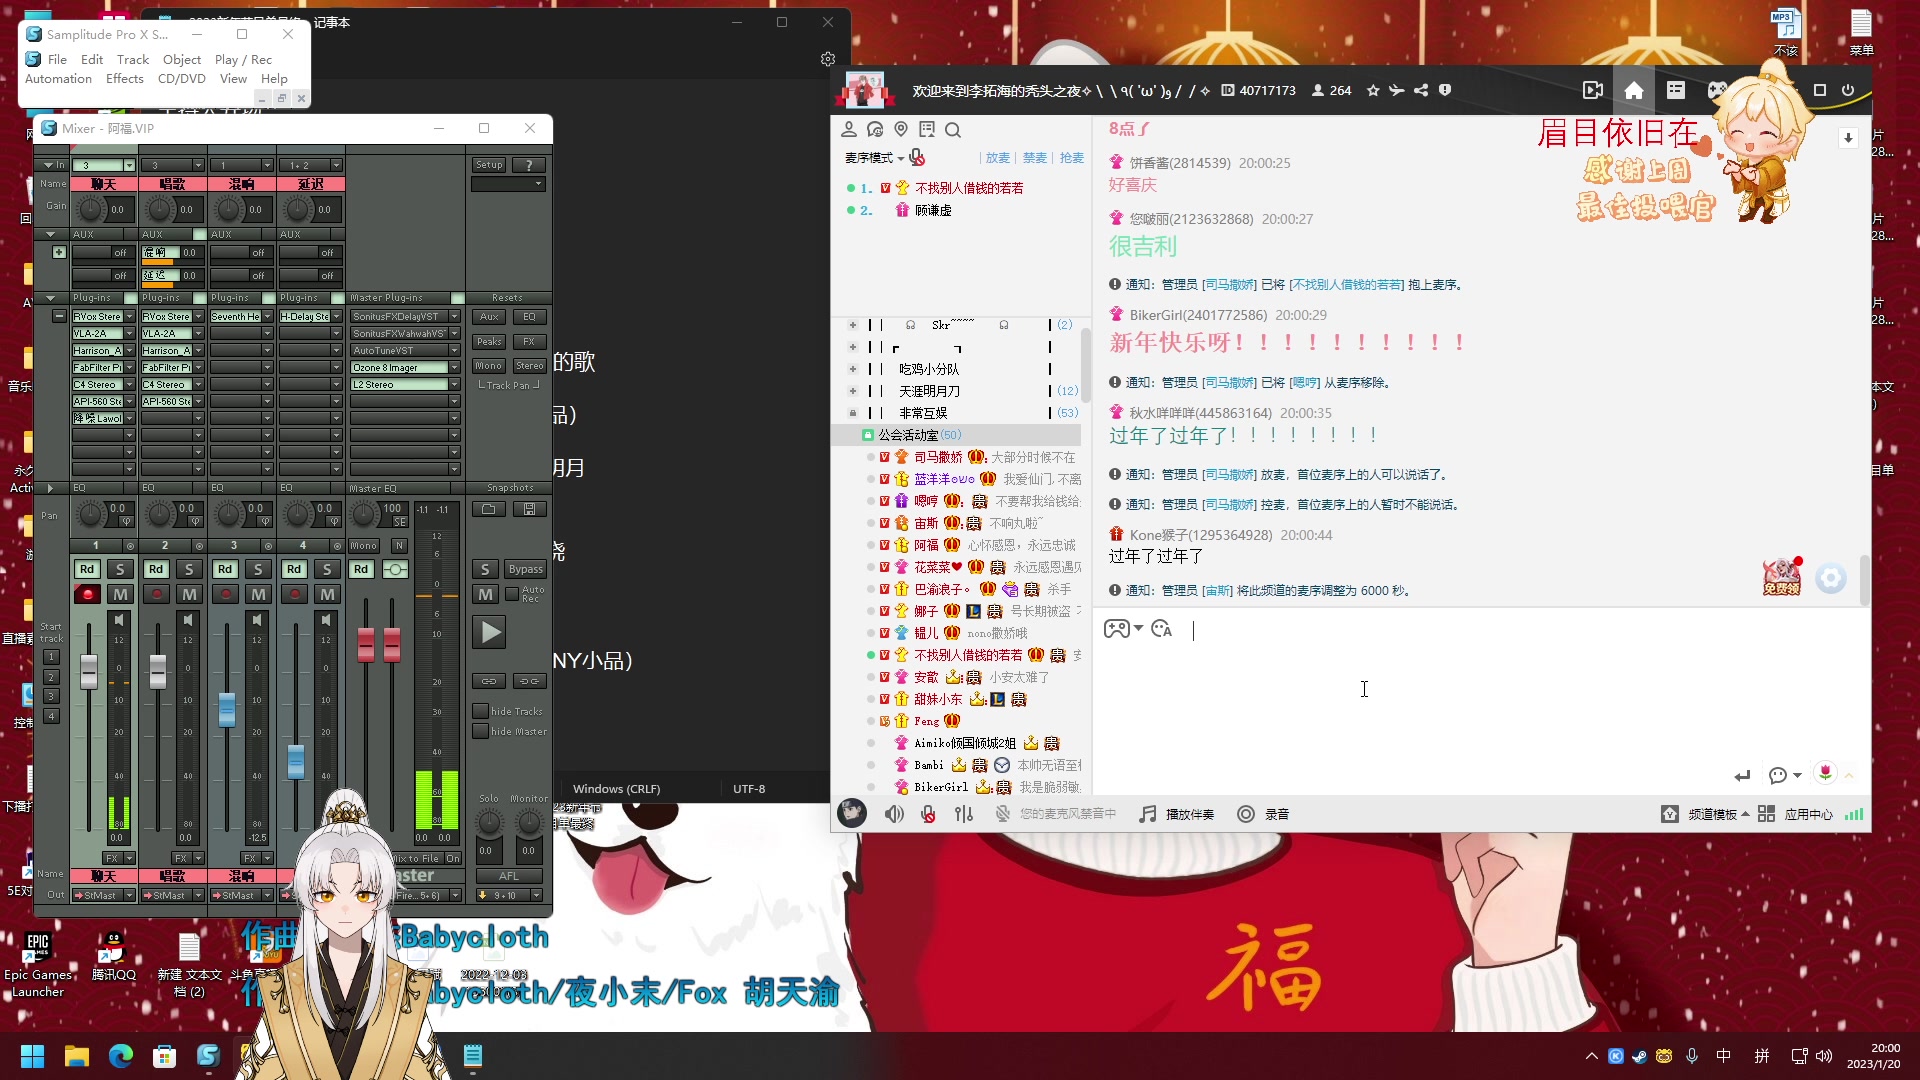The width and height of the screenshot is (1920, 1080).
Task: Open Microsoft Edge from the taskbar
Action: 121,1055
